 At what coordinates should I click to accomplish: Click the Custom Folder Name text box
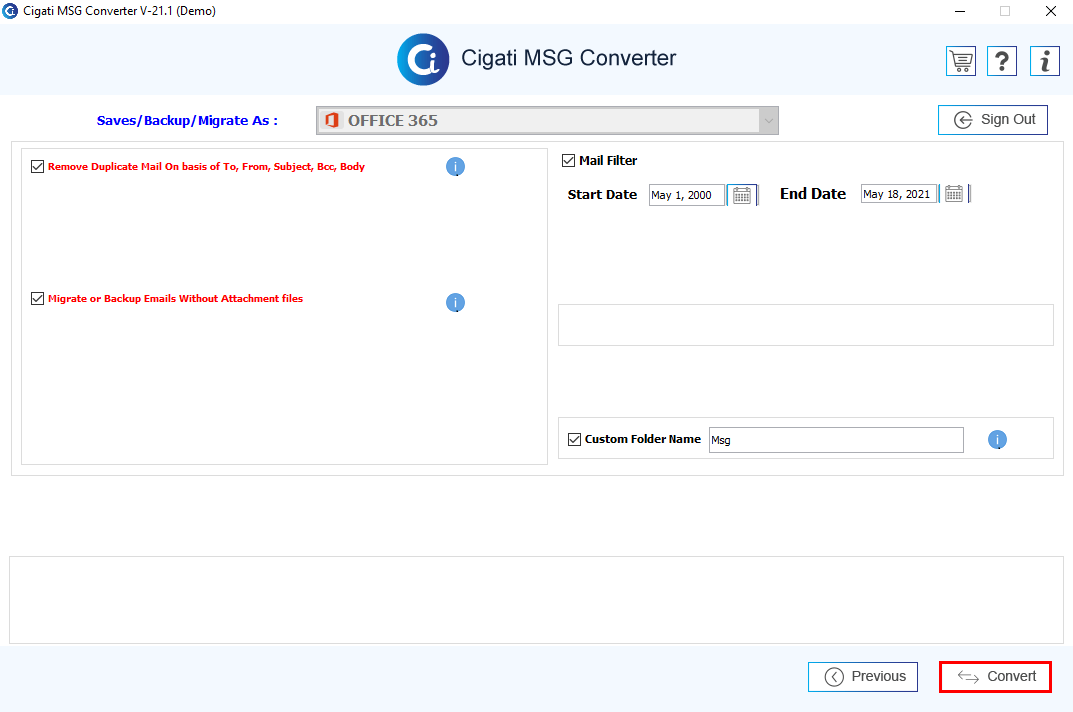pos(836,440)
